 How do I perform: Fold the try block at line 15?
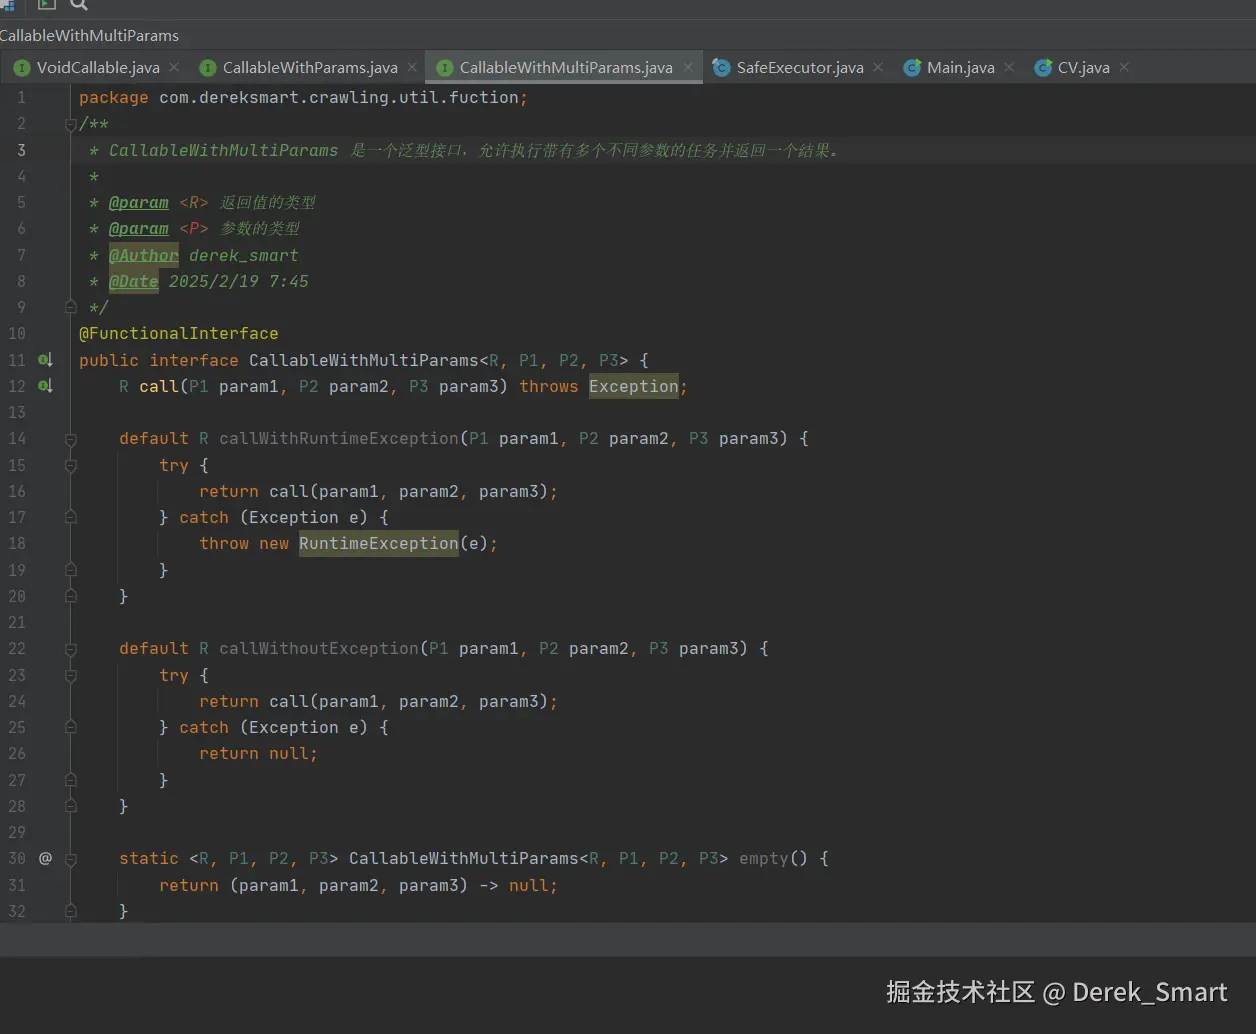click(x=70, y=465)
